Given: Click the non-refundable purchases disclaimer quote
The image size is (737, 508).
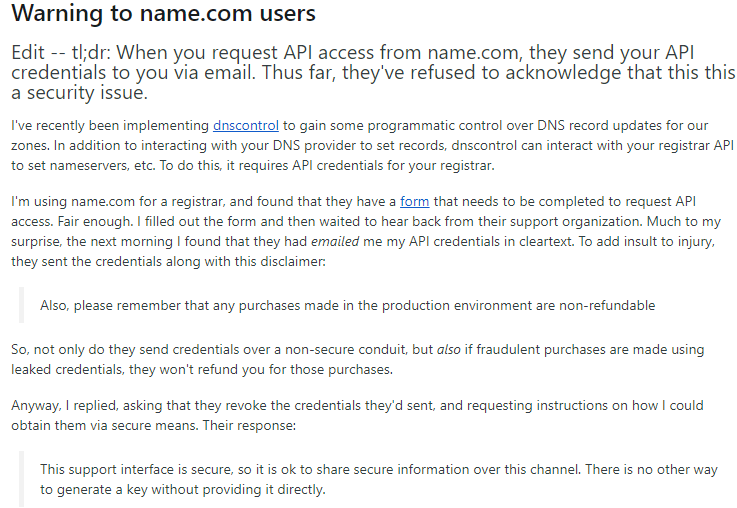Looking at the screenshot, I should [348, 305].
